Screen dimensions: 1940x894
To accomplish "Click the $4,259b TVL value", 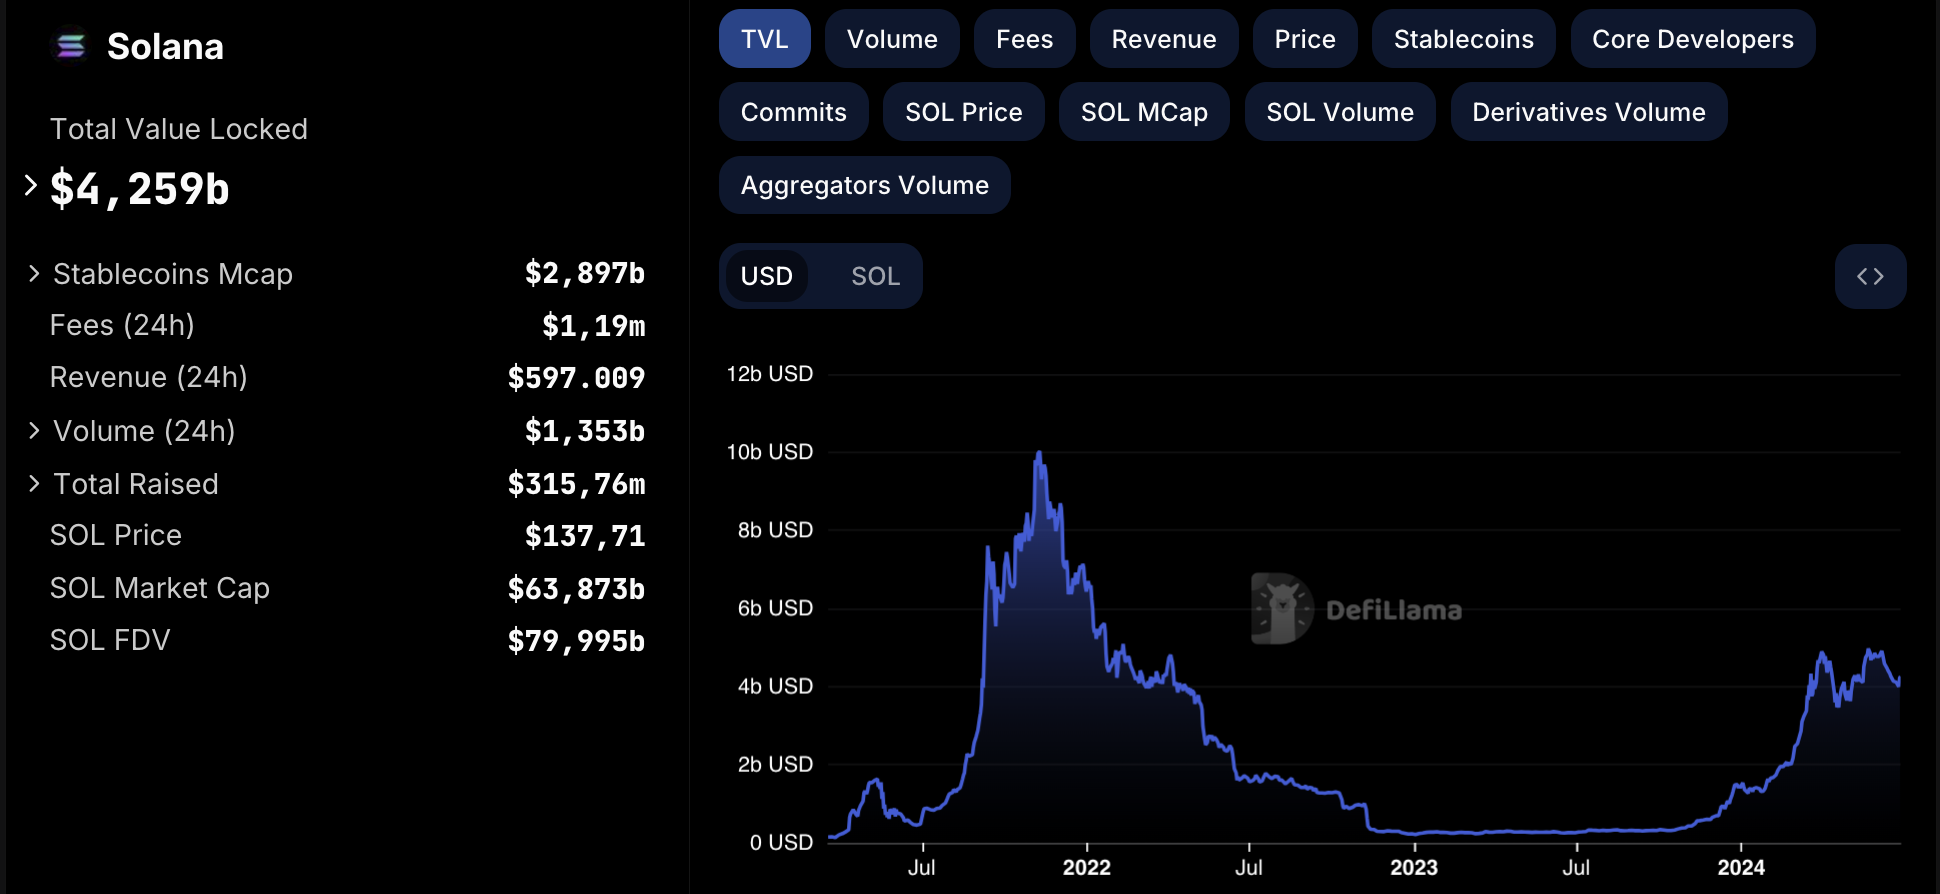I will coord(140,189).
